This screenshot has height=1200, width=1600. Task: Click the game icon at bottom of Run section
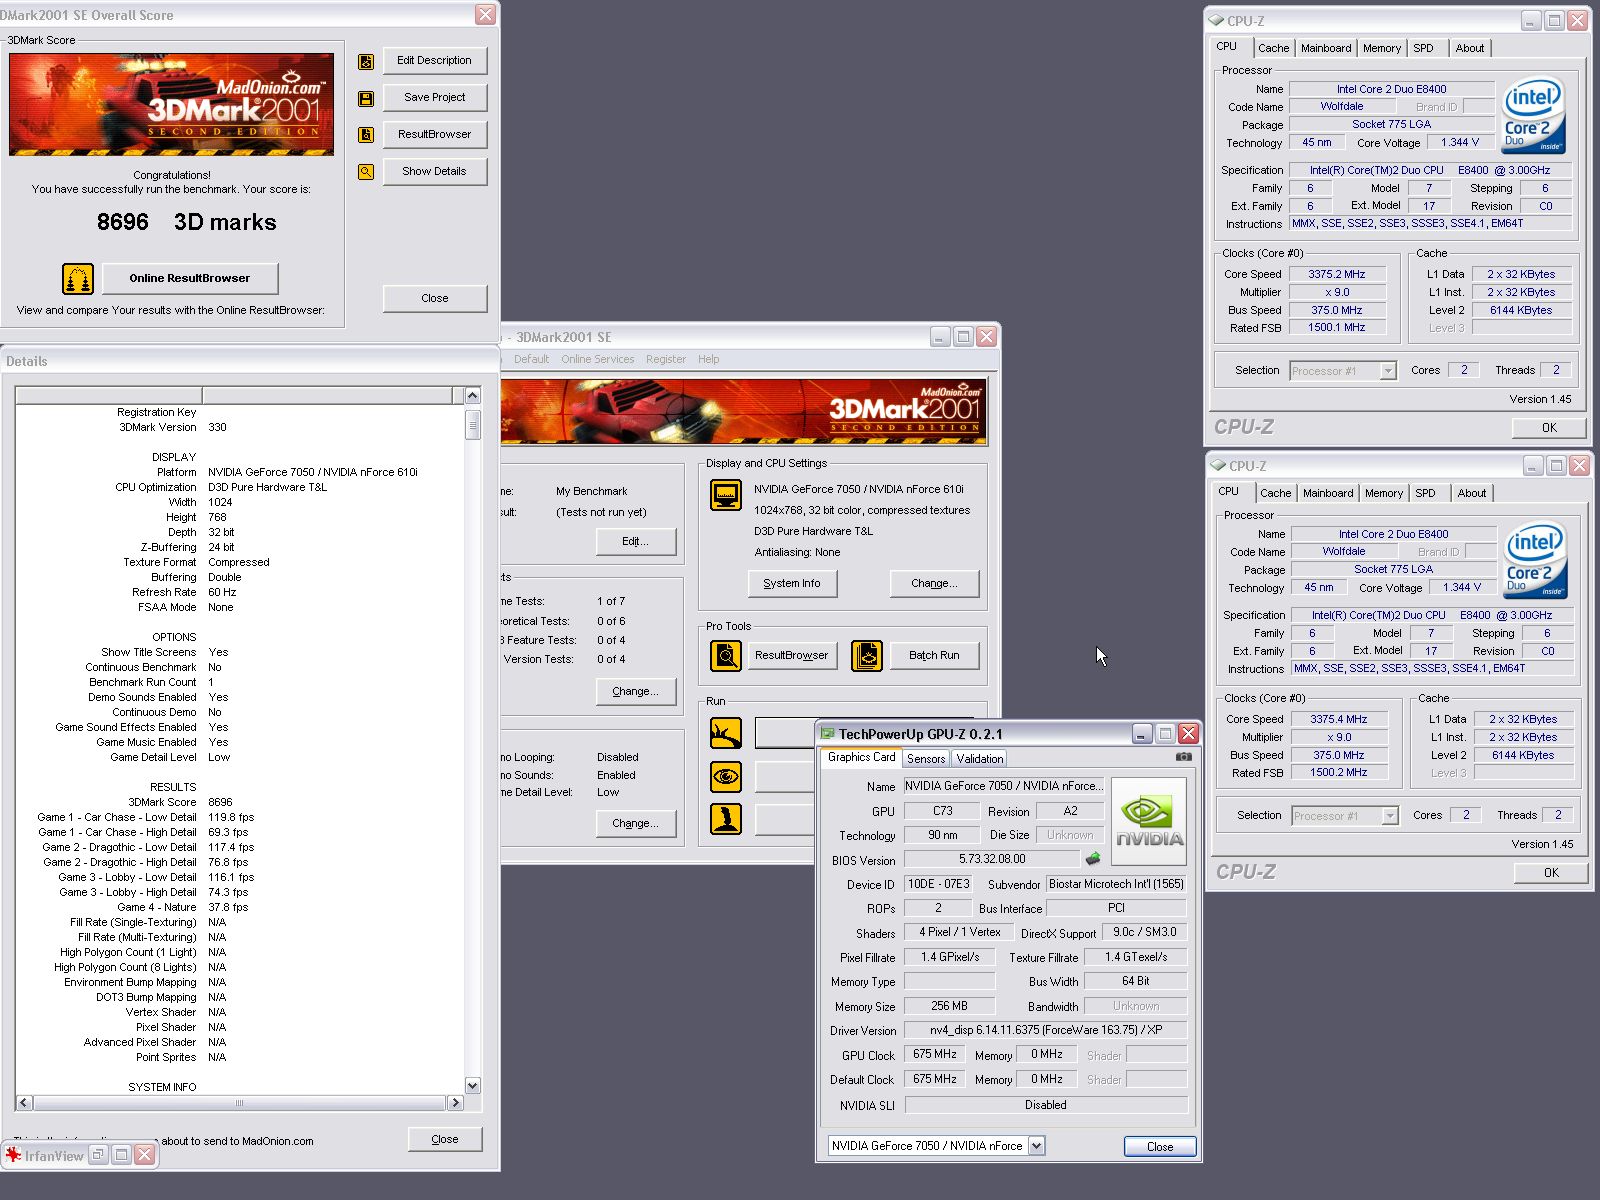coord(726,819)
